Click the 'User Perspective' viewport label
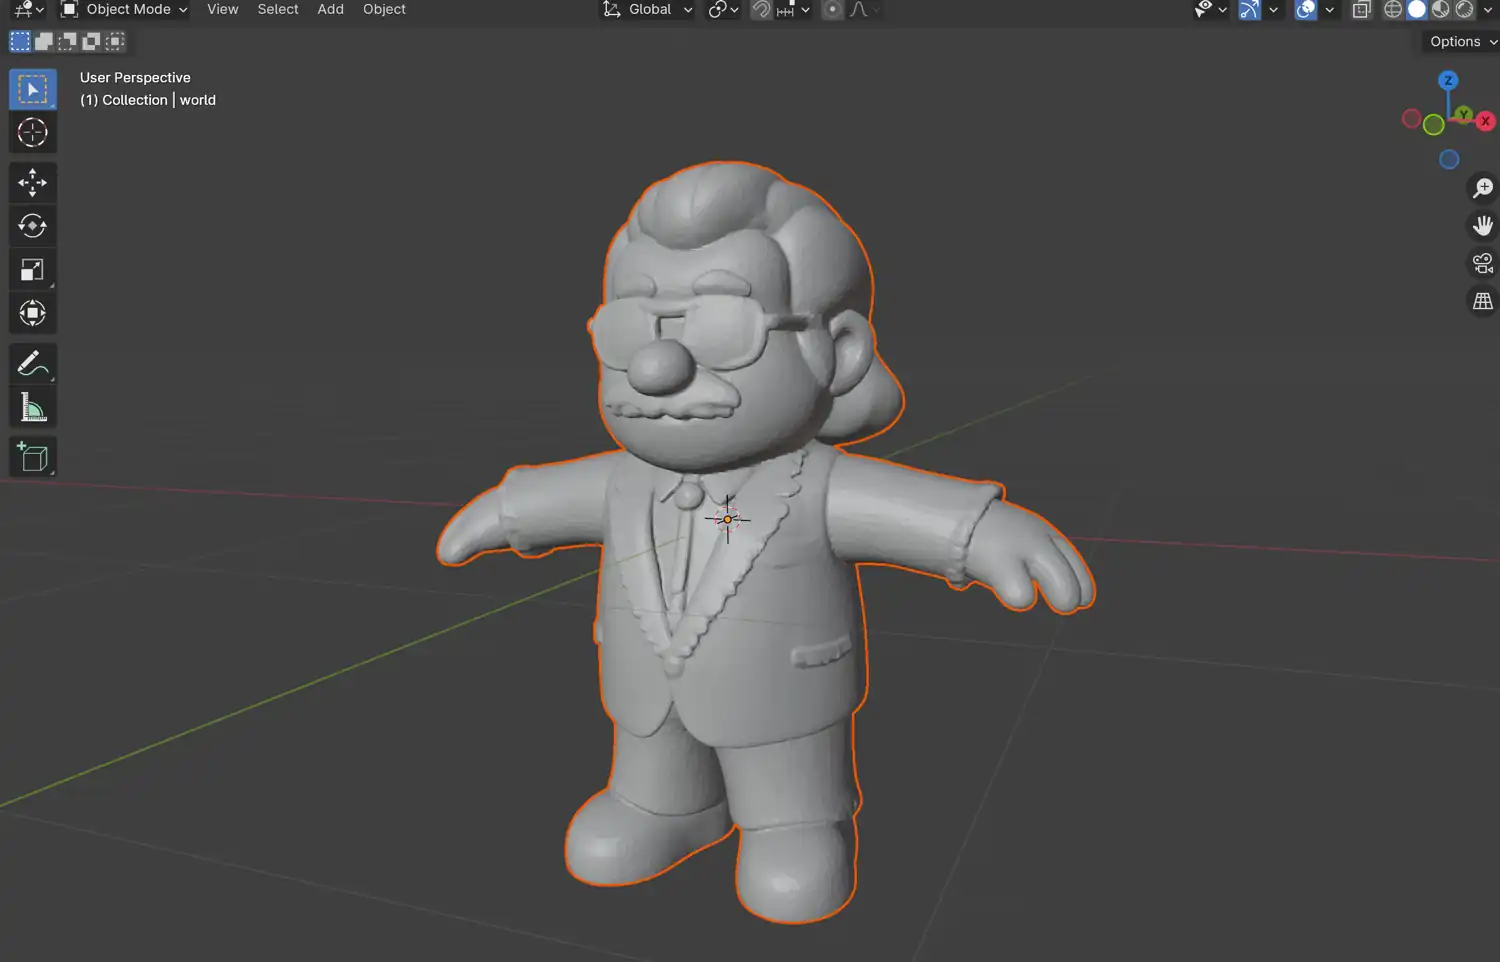Screen dimensions: 1500x962 135,78
